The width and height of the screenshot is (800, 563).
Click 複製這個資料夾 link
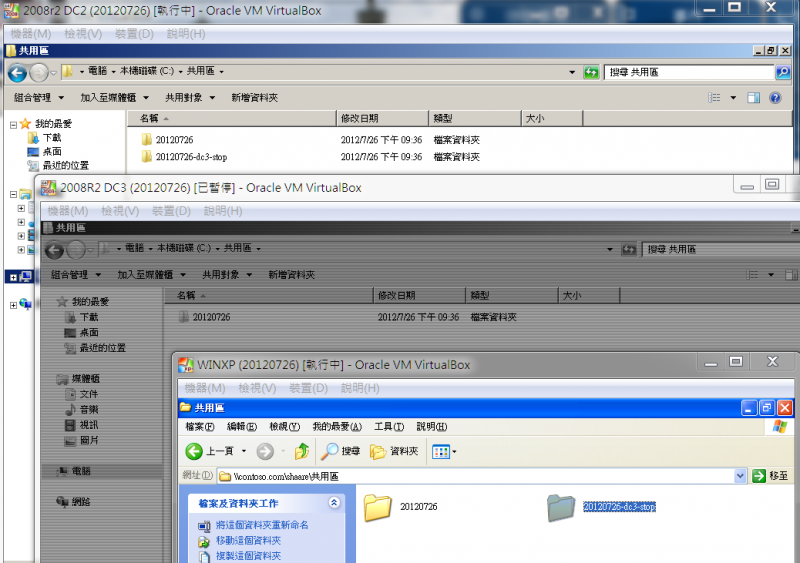point(248,556)
